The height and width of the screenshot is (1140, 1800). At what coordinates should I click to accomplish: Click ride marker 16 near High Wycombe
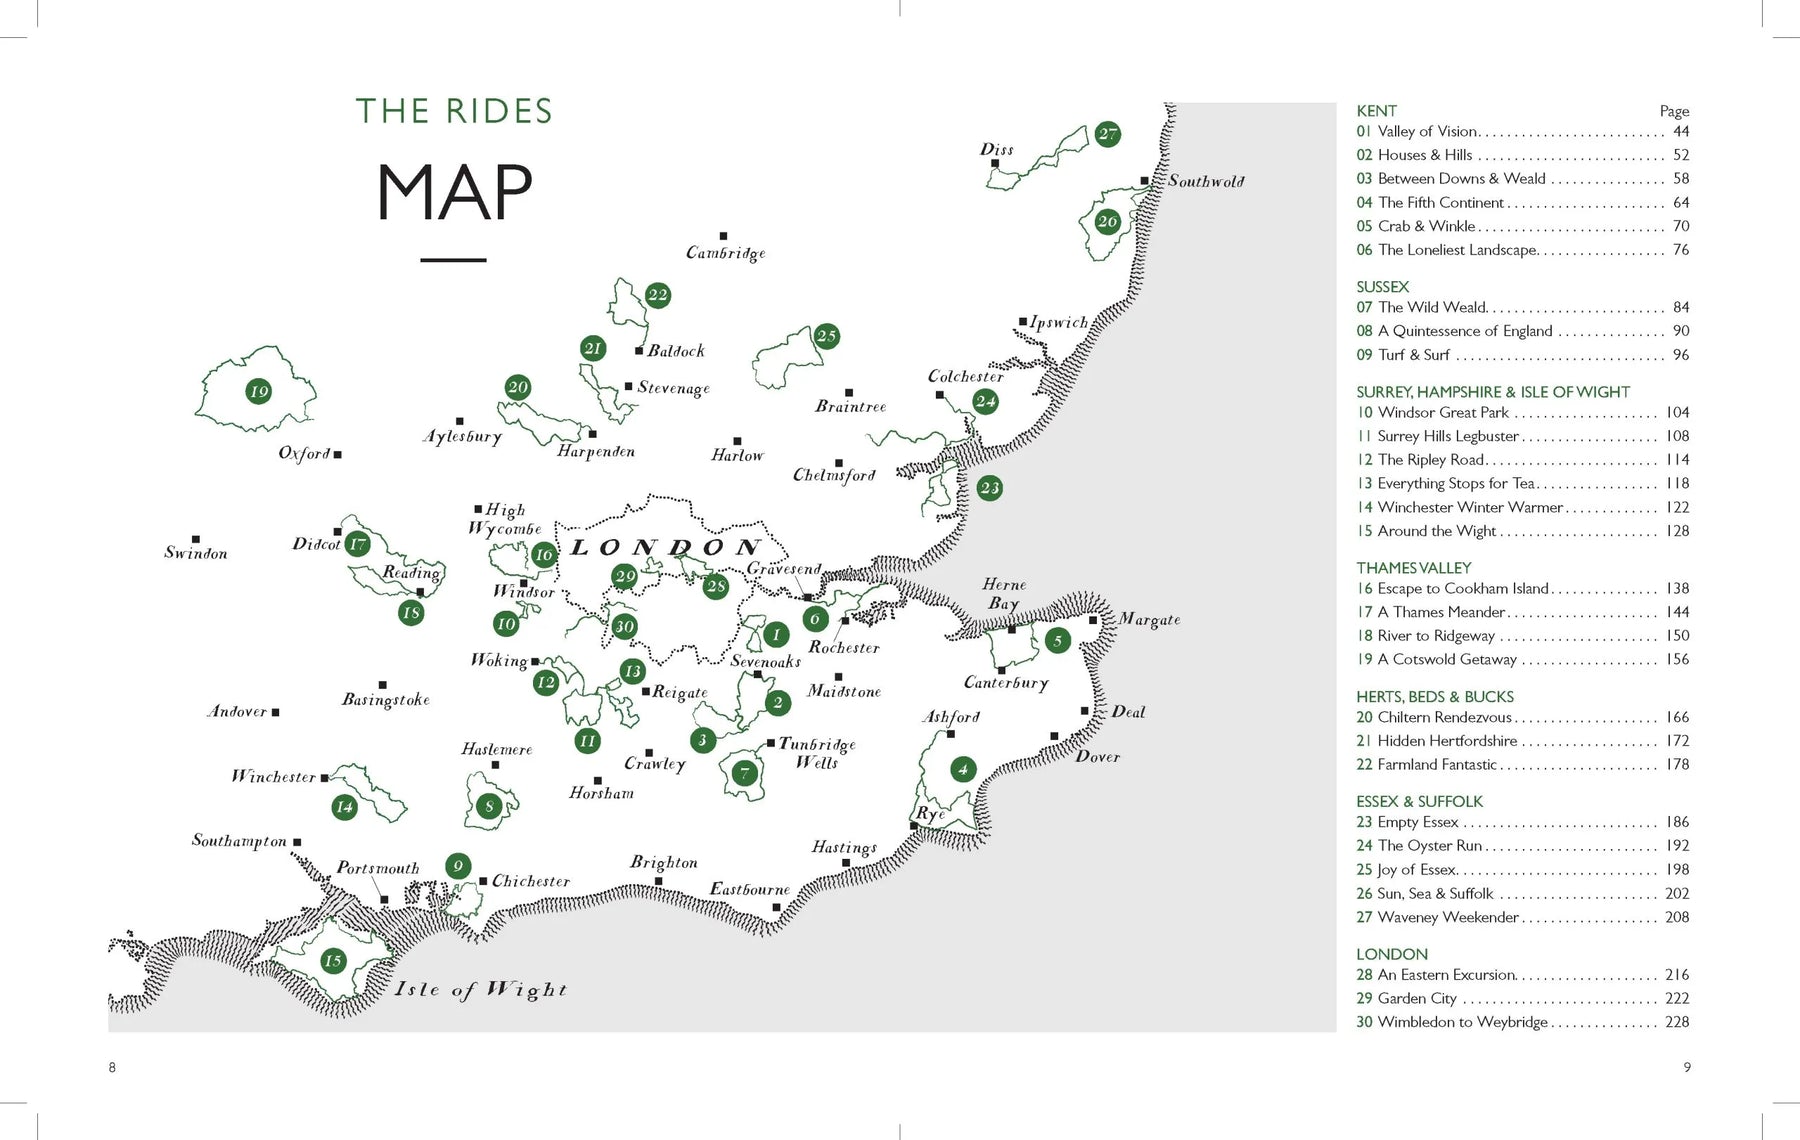pyautogui.click(x=543, y=554)
